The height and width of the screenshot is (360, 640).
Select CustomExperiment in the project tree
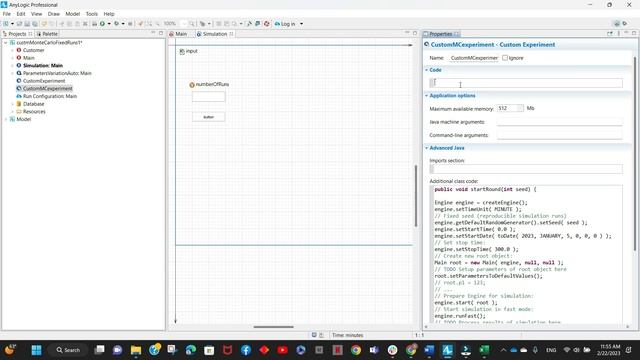(x=44, y=81)
